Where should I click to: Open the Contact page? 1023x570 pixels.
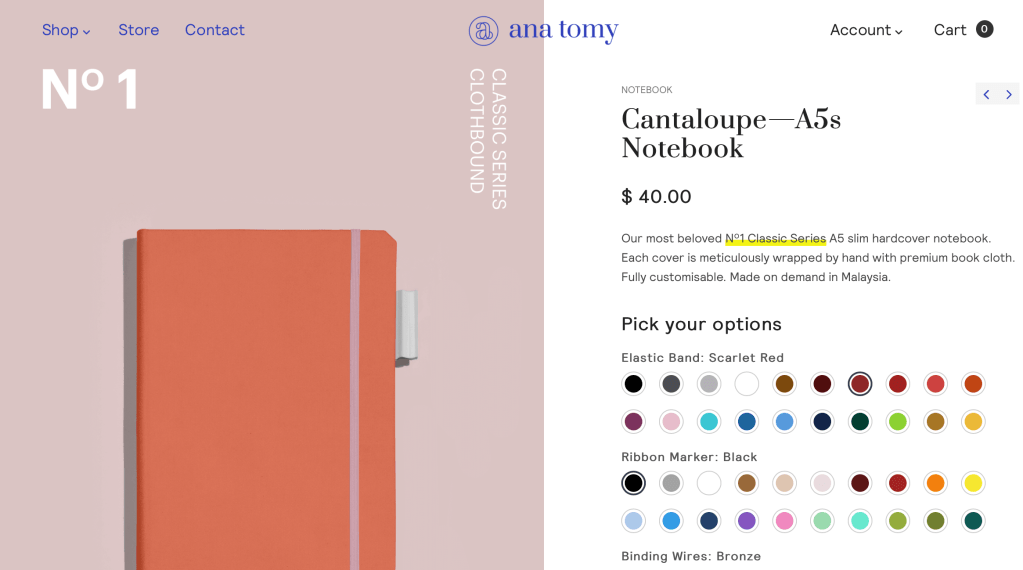click(x=215, y=30)
